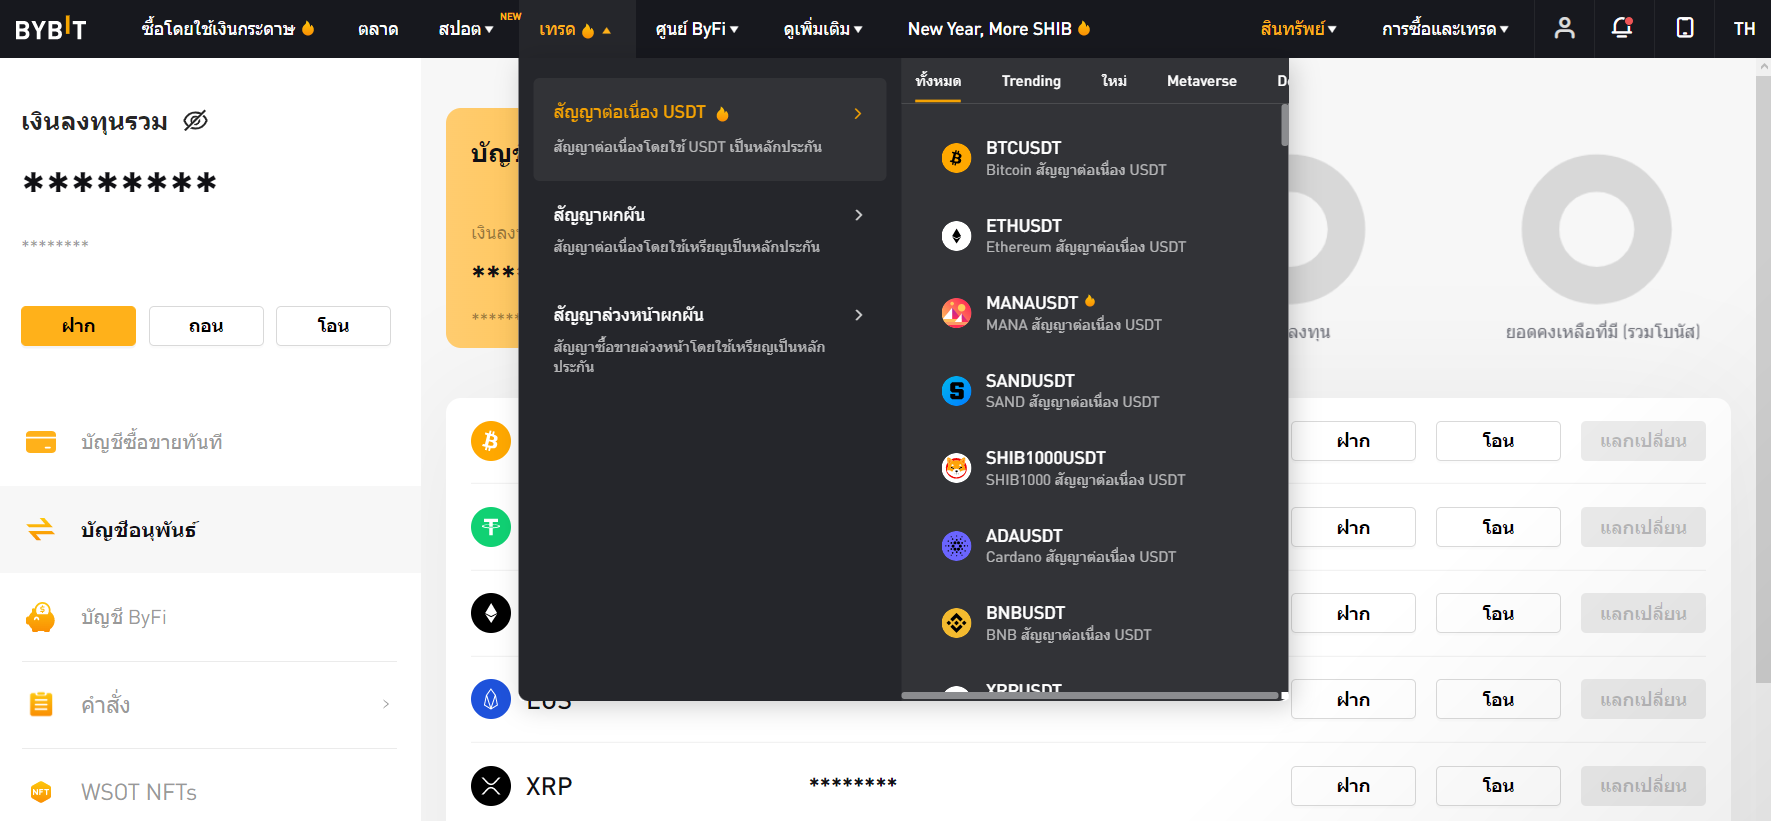Select the ทั้งหมด tab
This screenshot has width=1771, height=821.
click(x=938, y=81)
